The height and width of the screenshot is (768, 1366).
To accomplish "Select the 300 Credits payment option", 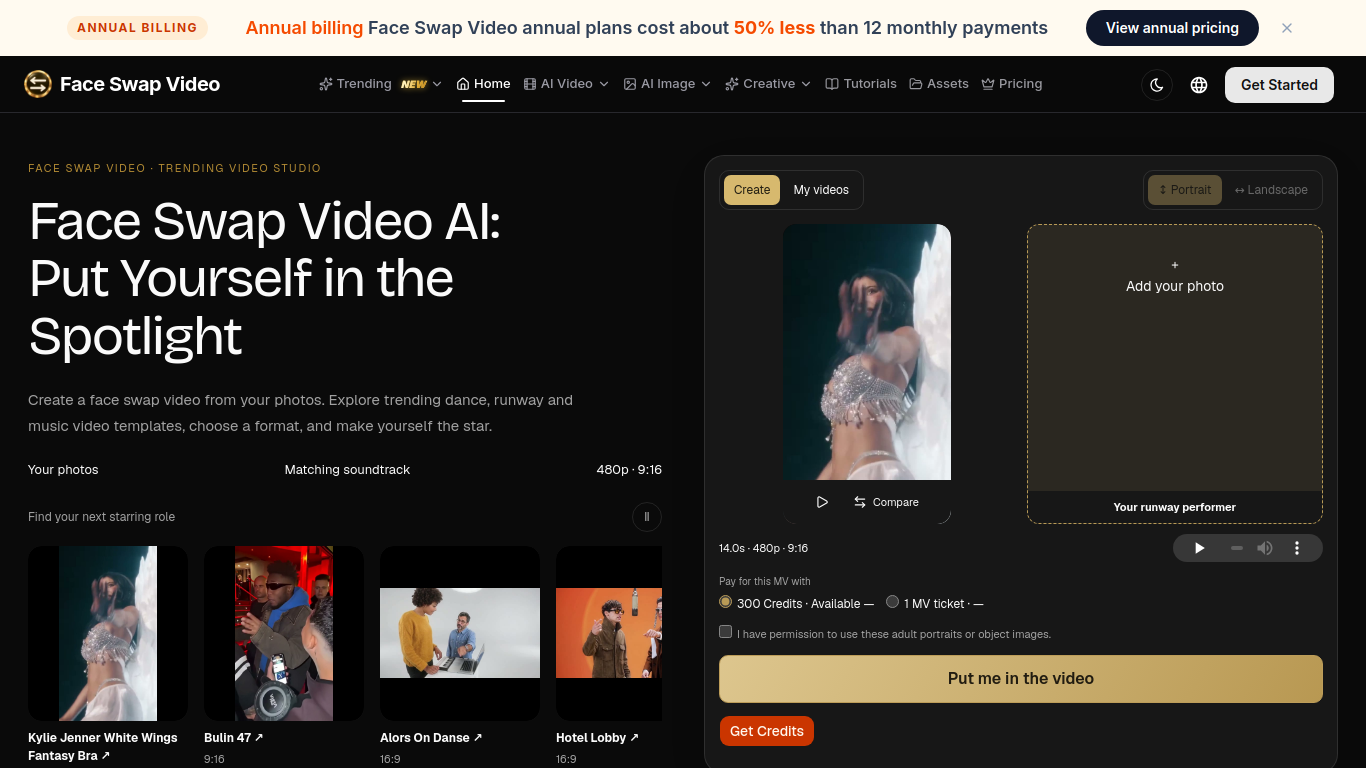I will (726, 602).
